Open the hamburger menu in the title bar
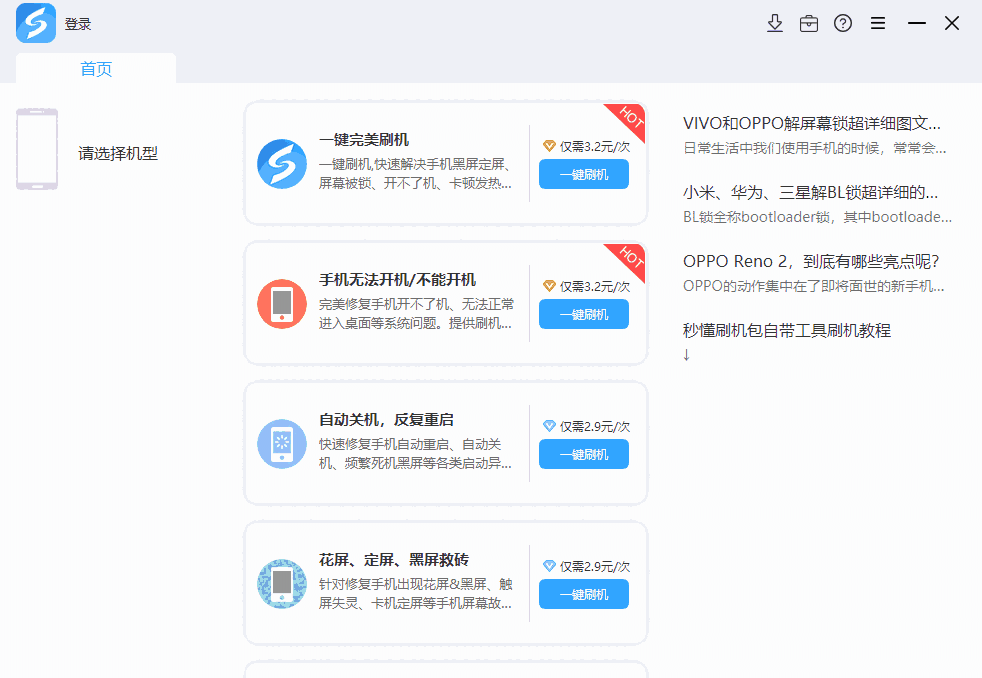 pos(878,22)
